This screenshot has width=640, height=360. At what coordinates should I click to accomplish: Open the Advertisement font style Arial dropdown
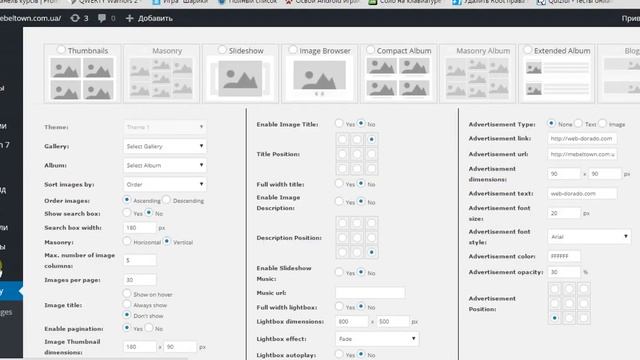tap(589, 236)
